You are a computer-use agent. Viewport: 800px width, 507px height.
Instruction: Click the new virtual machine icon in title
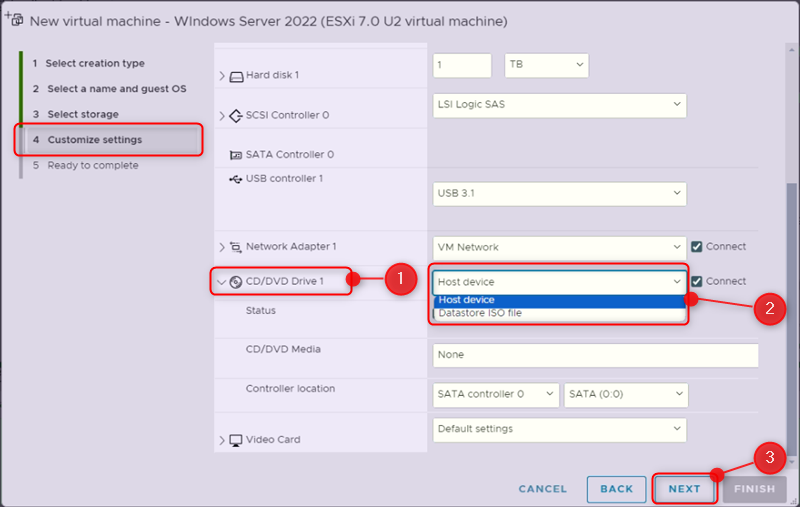click(x=15, y=19)
